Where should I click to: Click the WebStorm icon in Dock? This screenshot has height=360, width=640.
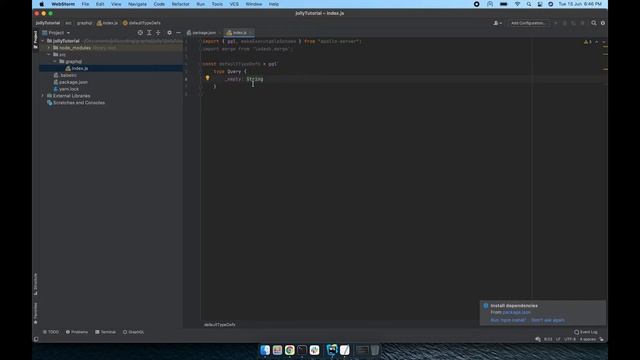click(332, 350)
